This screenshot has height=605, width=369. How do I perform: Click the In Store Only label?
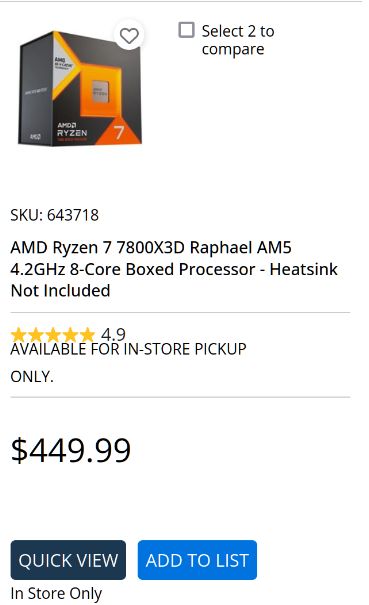[56, 593]
